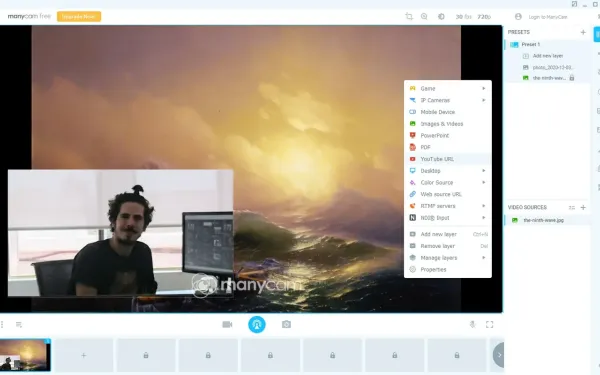This screenshot has height=375, width=600.
Task: Click the first locked preset slot
Action: pyautogui.click(x=146, y=355)
